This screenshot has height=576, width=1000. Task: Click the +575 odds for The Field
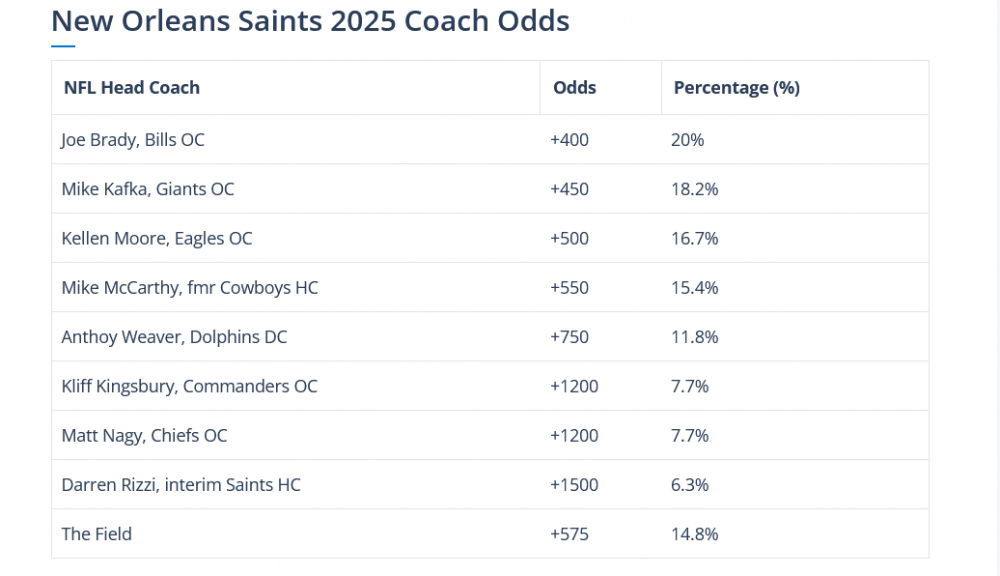click(x=569, y=534)
